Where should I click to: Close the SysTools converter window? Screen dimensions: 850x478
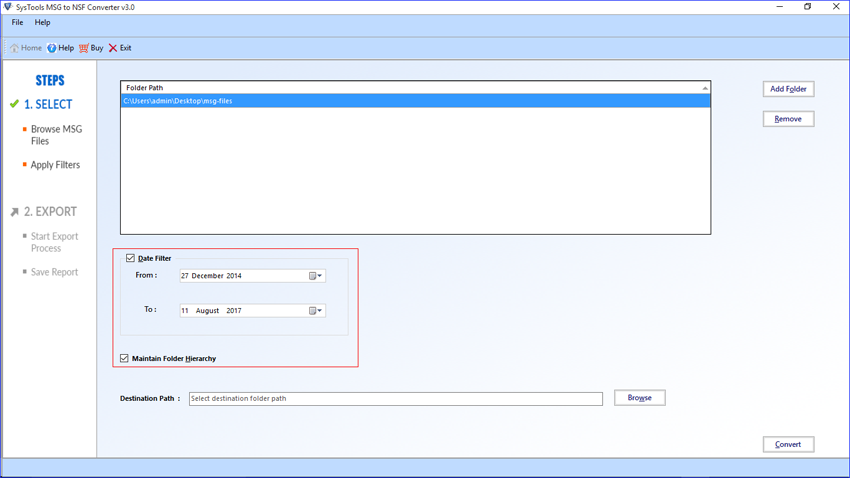pos(836,7)
